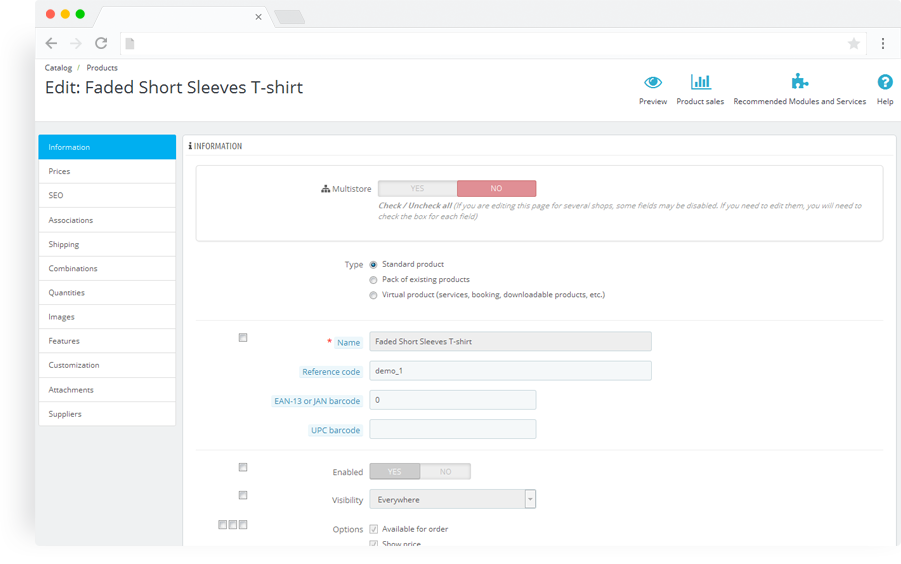This screenshot has width=901, height=564.
Task: Select the Virtual product radio button
Action: [x=374, y=295]
